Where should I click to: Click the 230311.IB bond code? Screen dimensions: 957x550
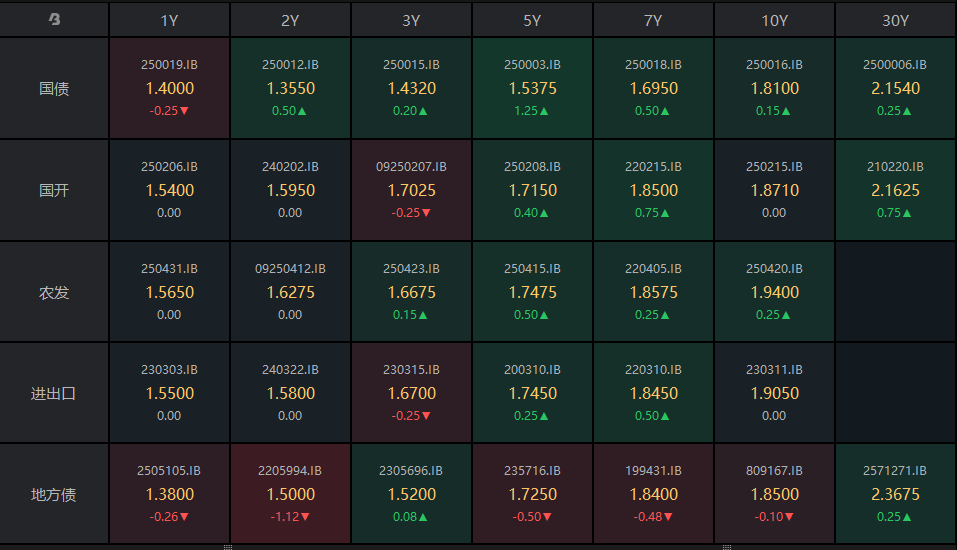[774, 370]
